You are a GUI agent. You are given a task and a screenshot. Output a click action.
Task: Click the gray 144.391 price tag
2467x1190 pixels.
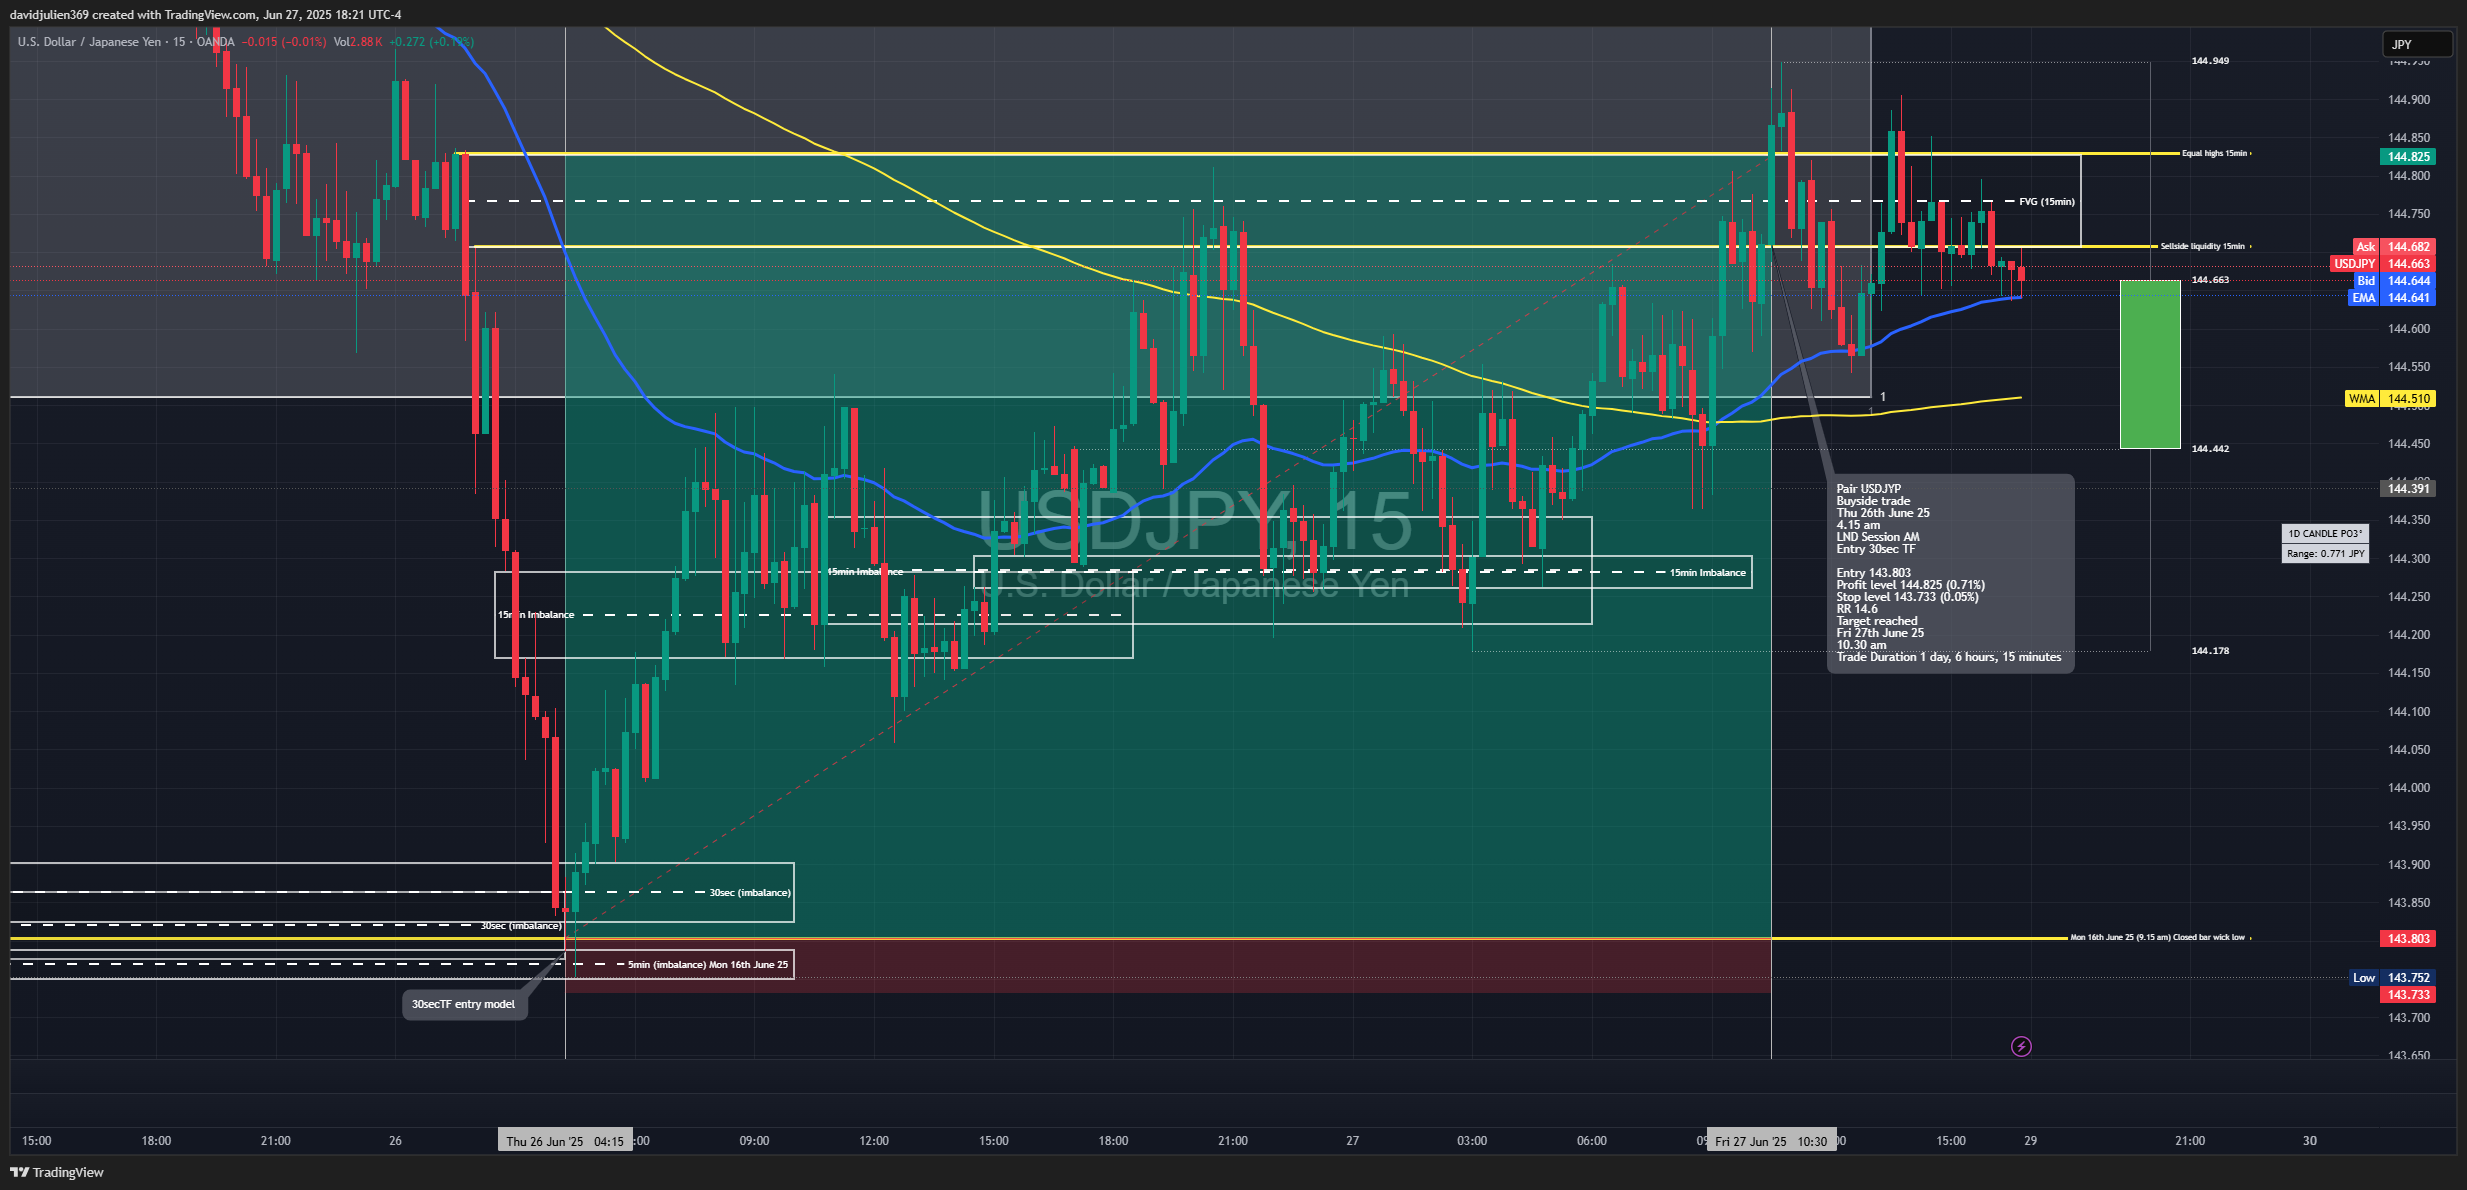click(2408, 489)
